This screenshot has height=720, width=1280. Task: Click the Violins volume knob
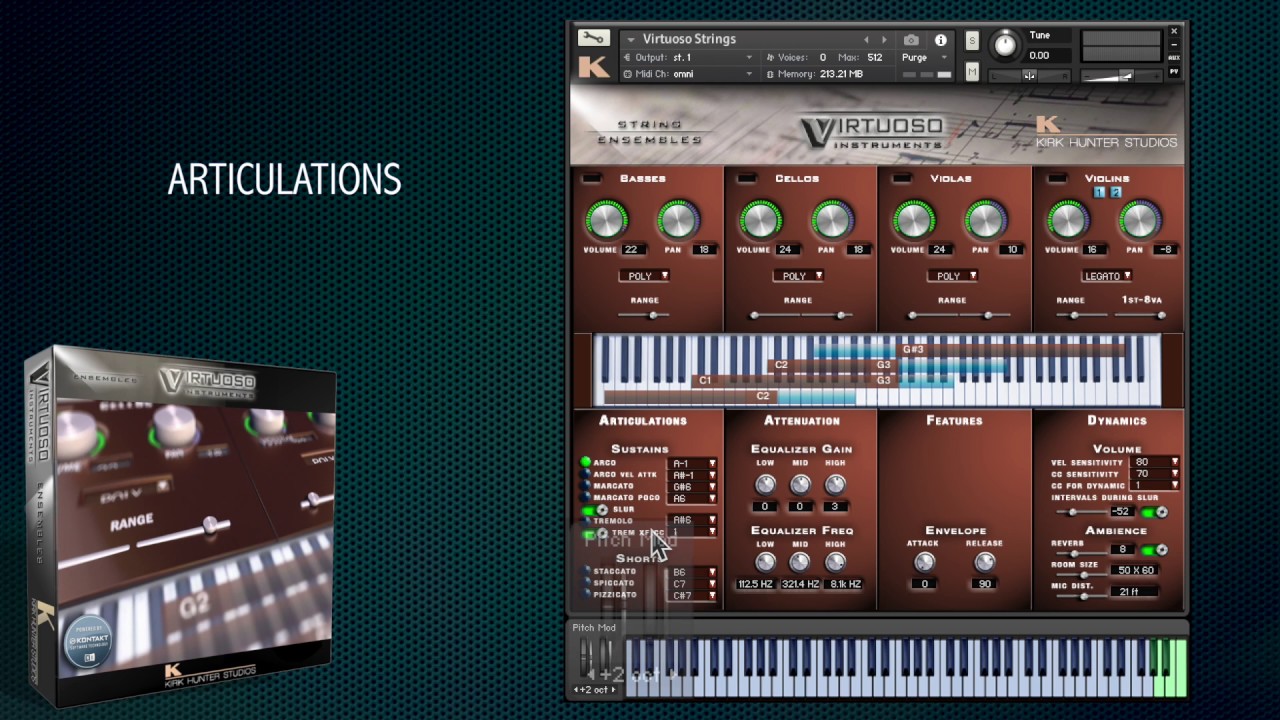(1068, 219)
